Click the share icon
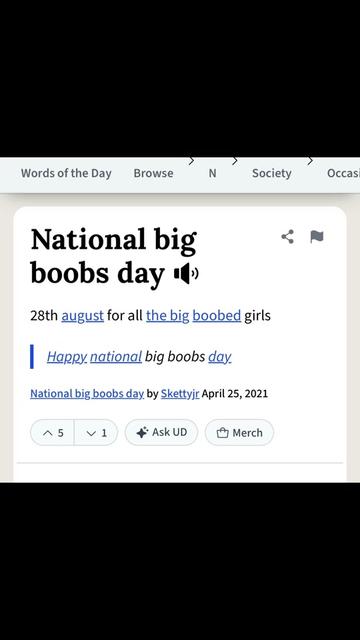 point(287,237)
